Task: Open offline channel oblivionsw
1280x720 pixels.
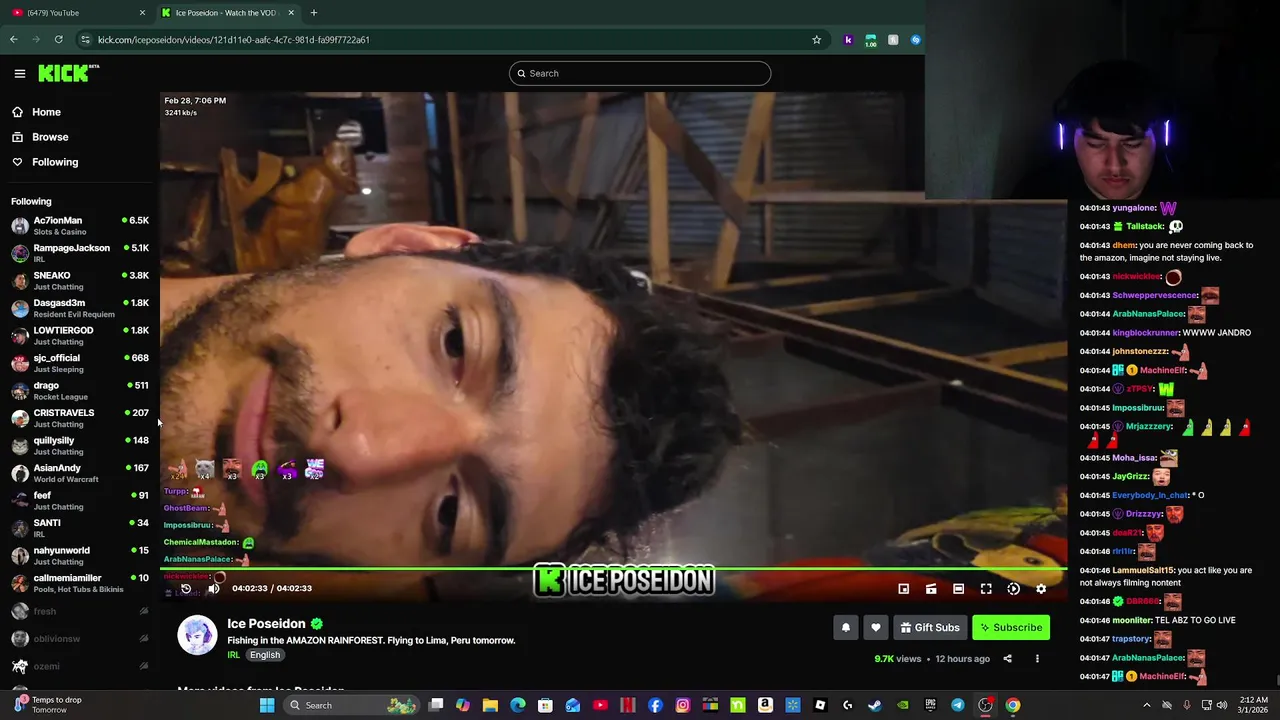Action: pos(80,639)
